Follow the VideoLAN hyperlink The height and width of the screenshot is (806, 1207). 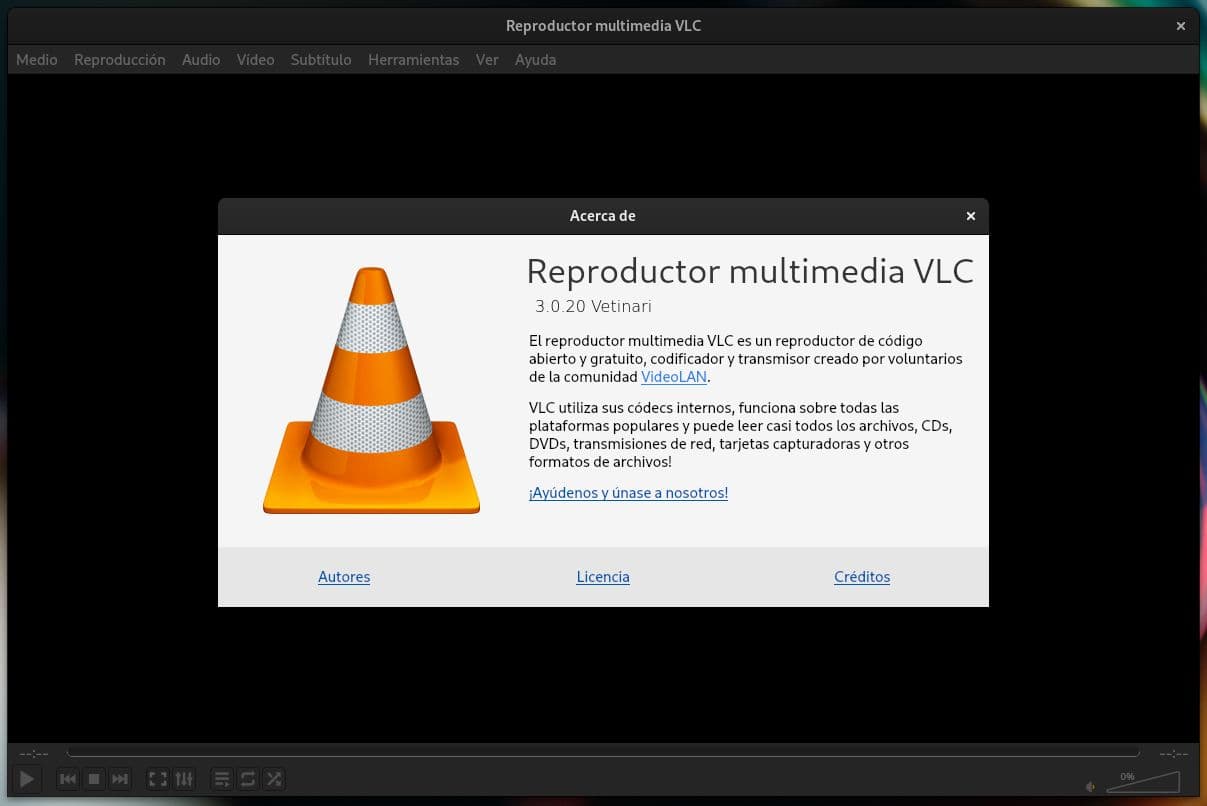pyautogui.click(x=674, y=377)
